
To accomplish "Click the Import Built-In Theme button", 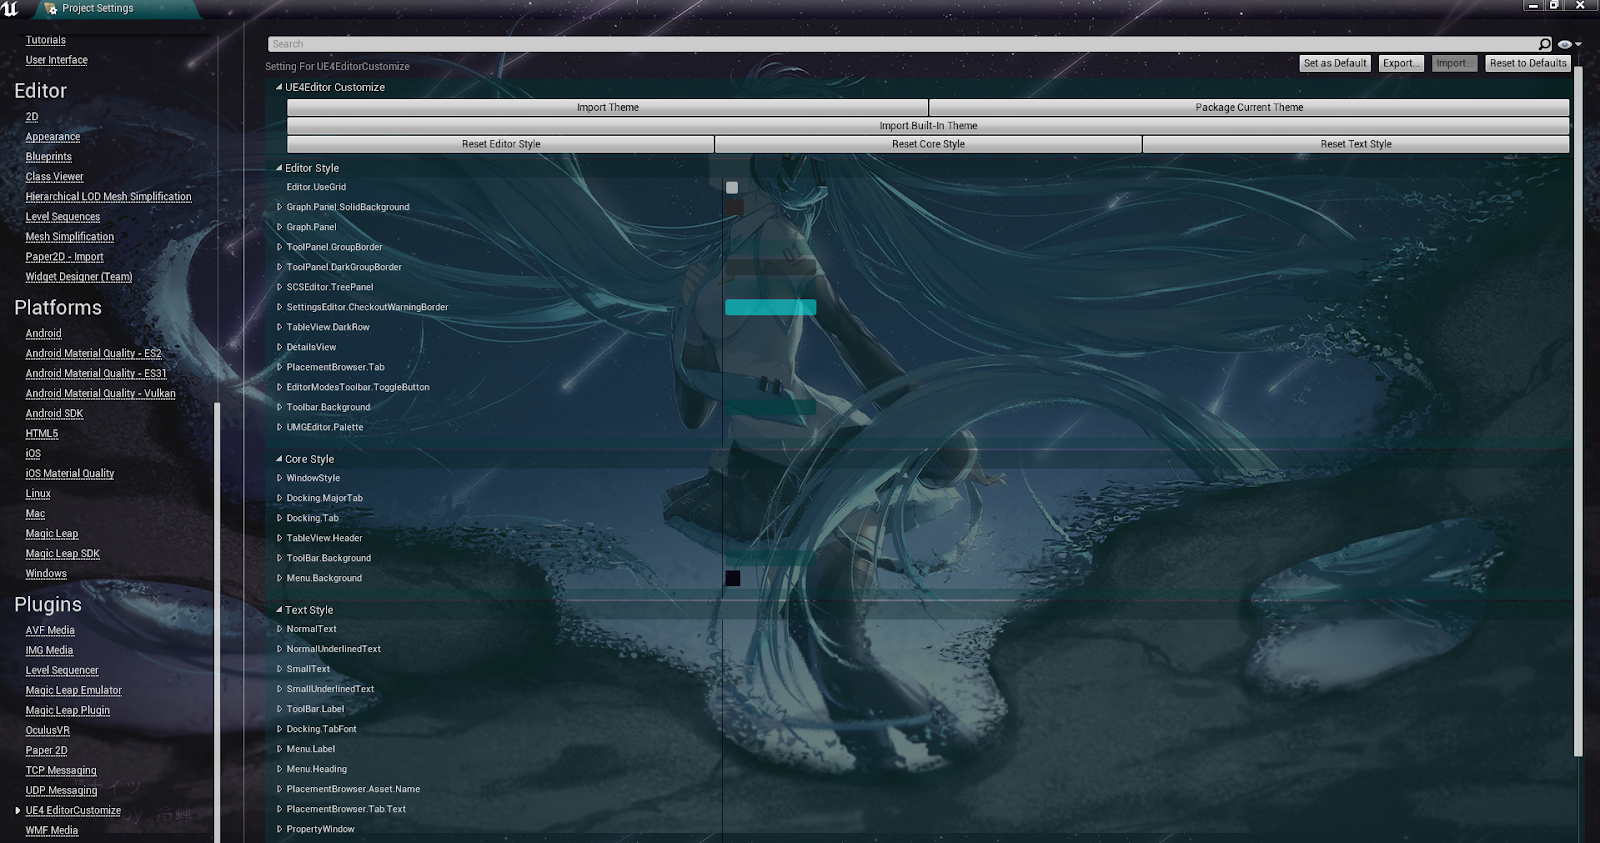I will (928, 126).
